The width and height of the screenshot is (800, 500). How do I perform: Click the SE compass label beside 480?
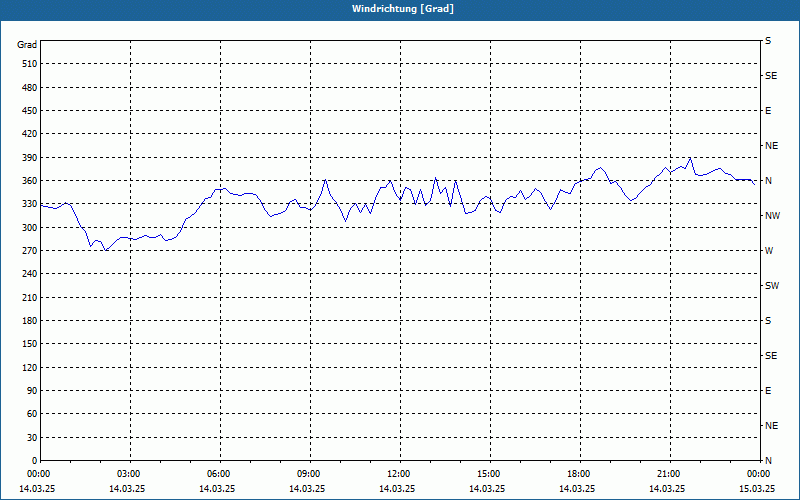tap(771, 76)
